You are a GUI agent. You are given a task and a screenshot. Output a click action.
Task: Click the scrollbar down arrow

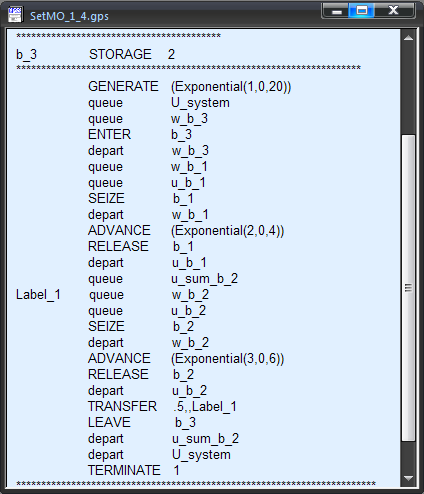[408, 478]
